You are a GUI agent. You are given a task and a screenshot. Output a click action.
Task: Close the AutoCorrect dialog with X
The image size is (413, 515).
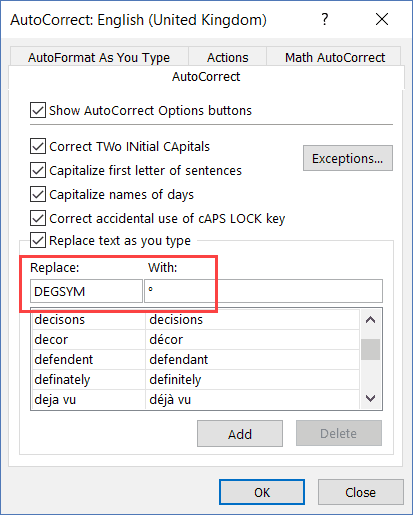coord(382,19)
